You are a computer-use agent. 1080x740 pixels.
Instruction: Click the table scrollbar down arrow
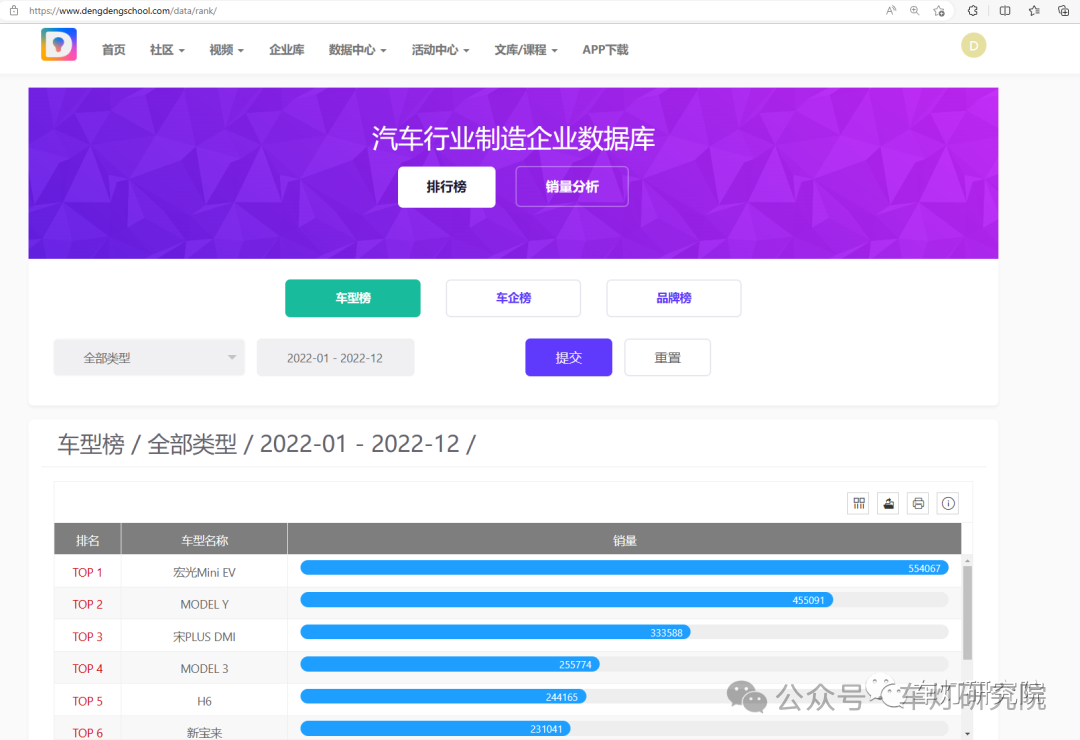tap(967, 734)
